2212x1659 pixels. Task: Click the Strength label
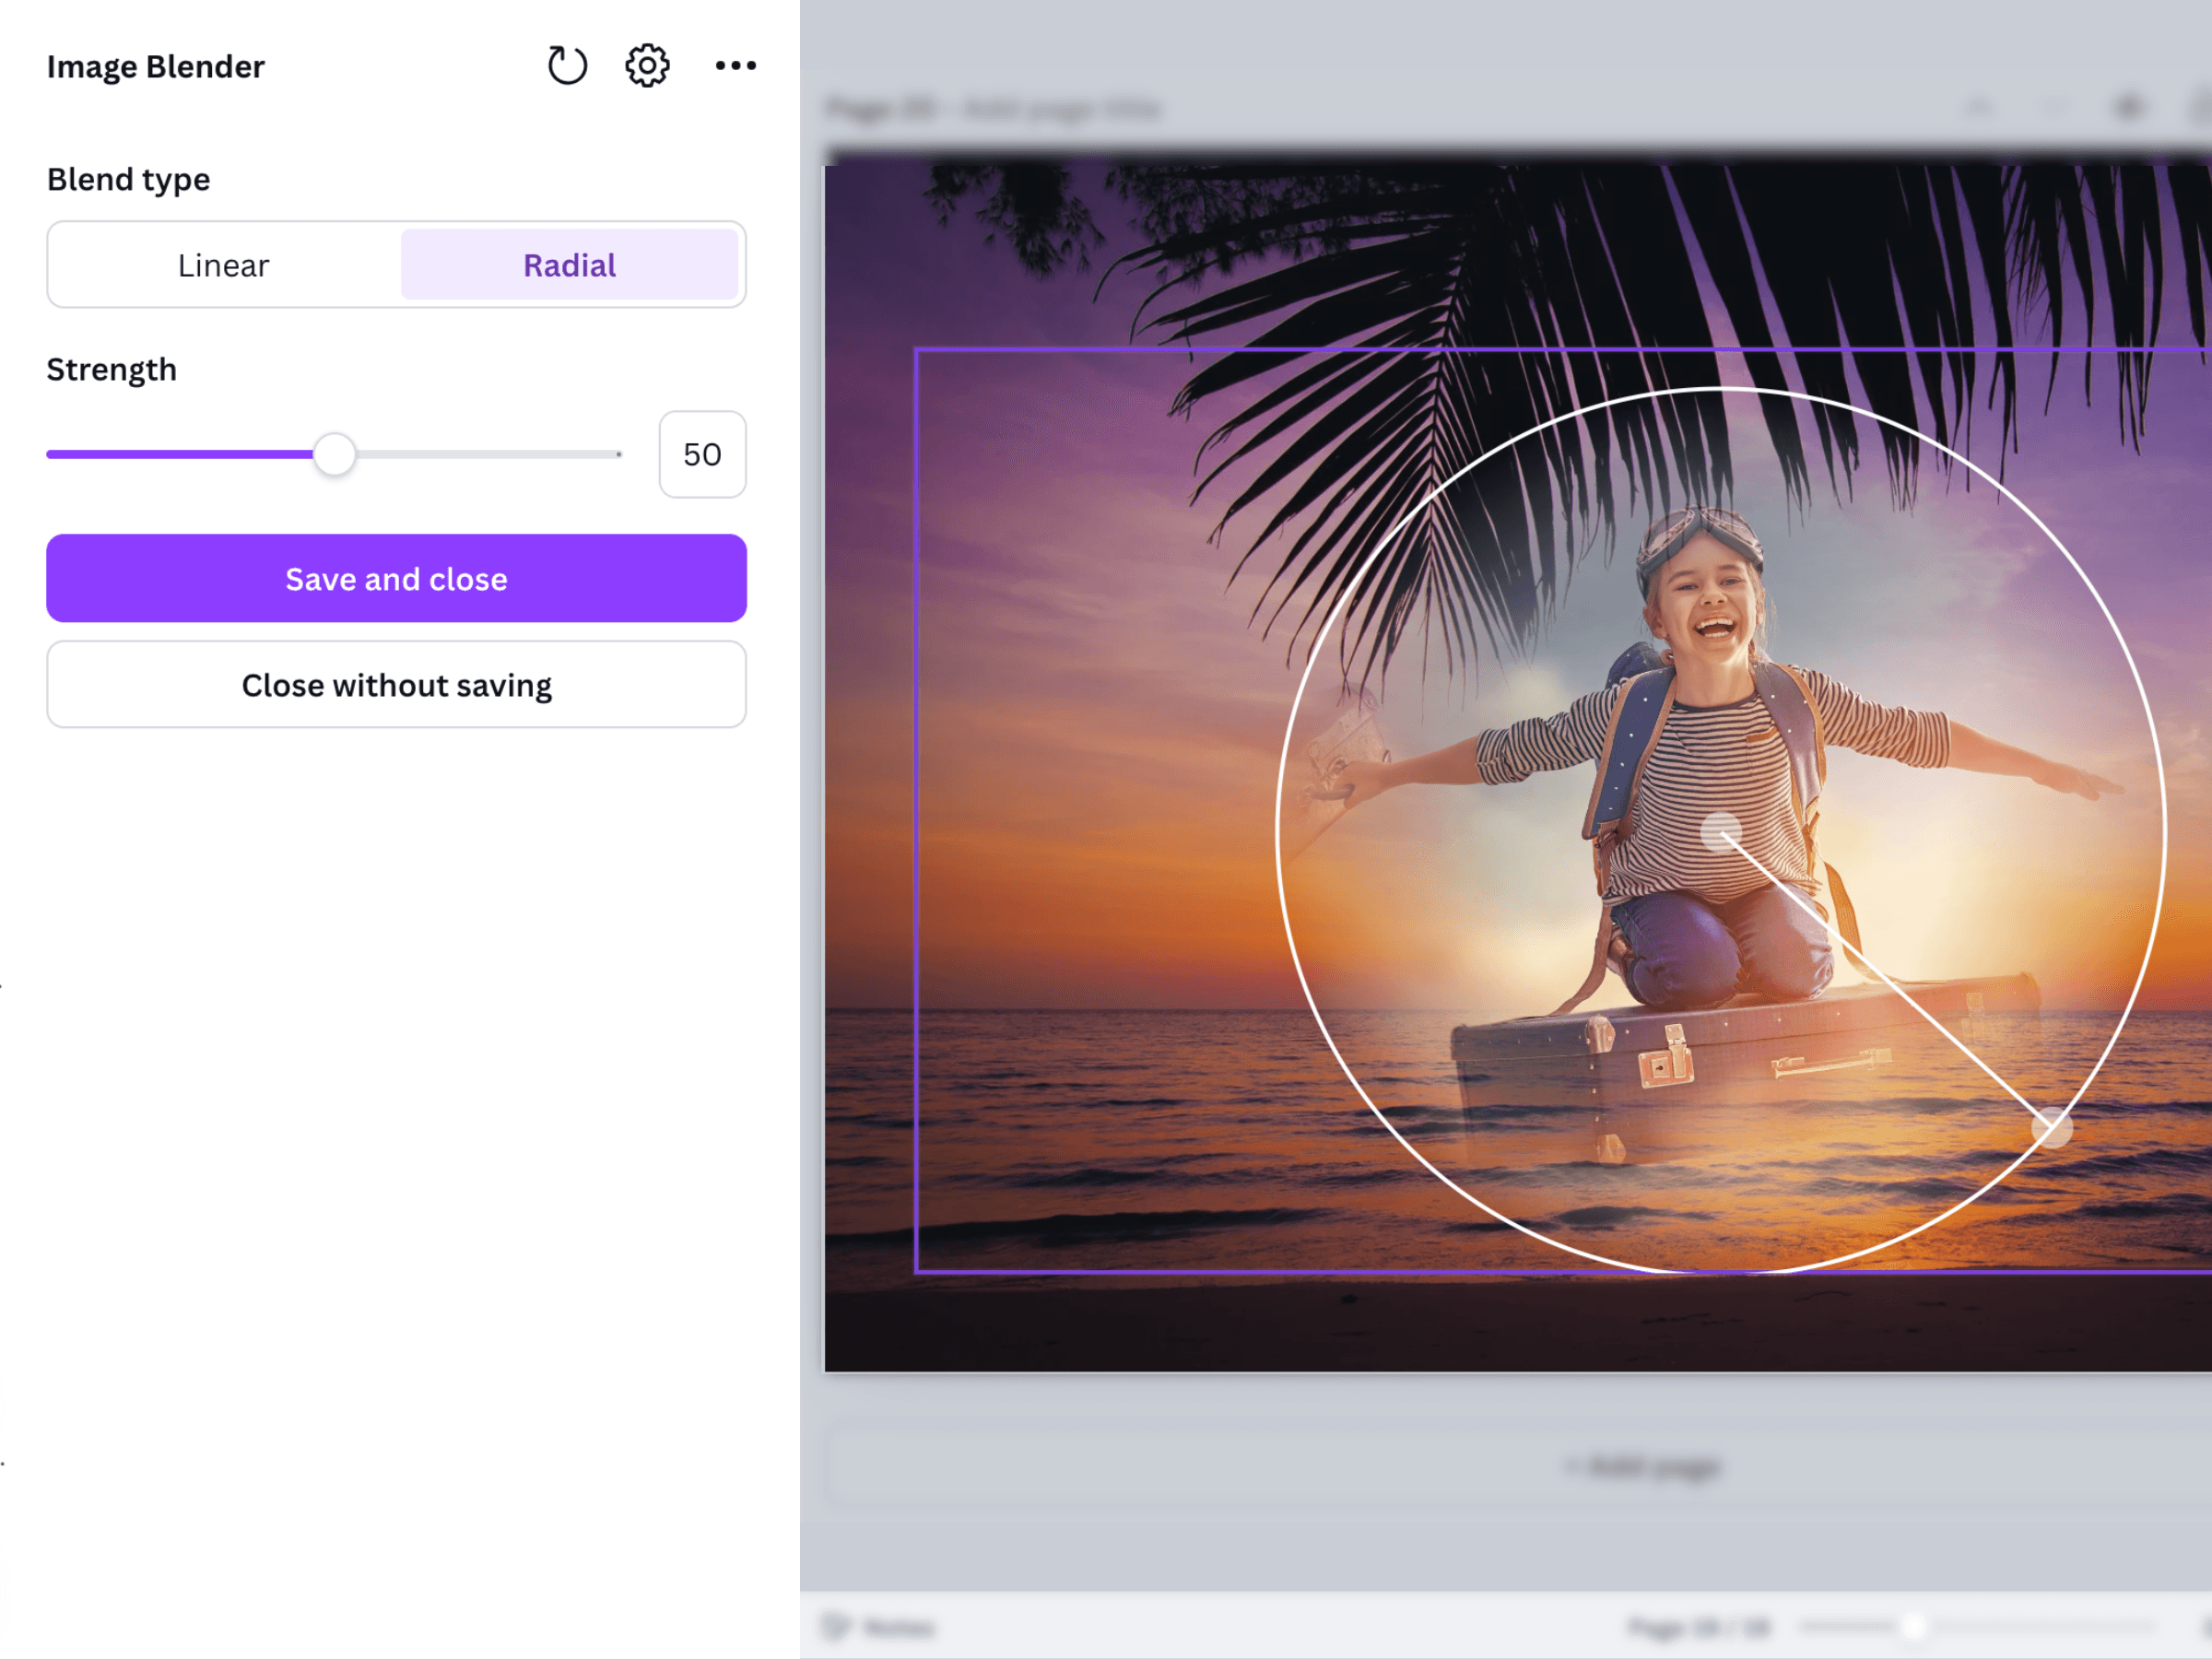(112, 369)
